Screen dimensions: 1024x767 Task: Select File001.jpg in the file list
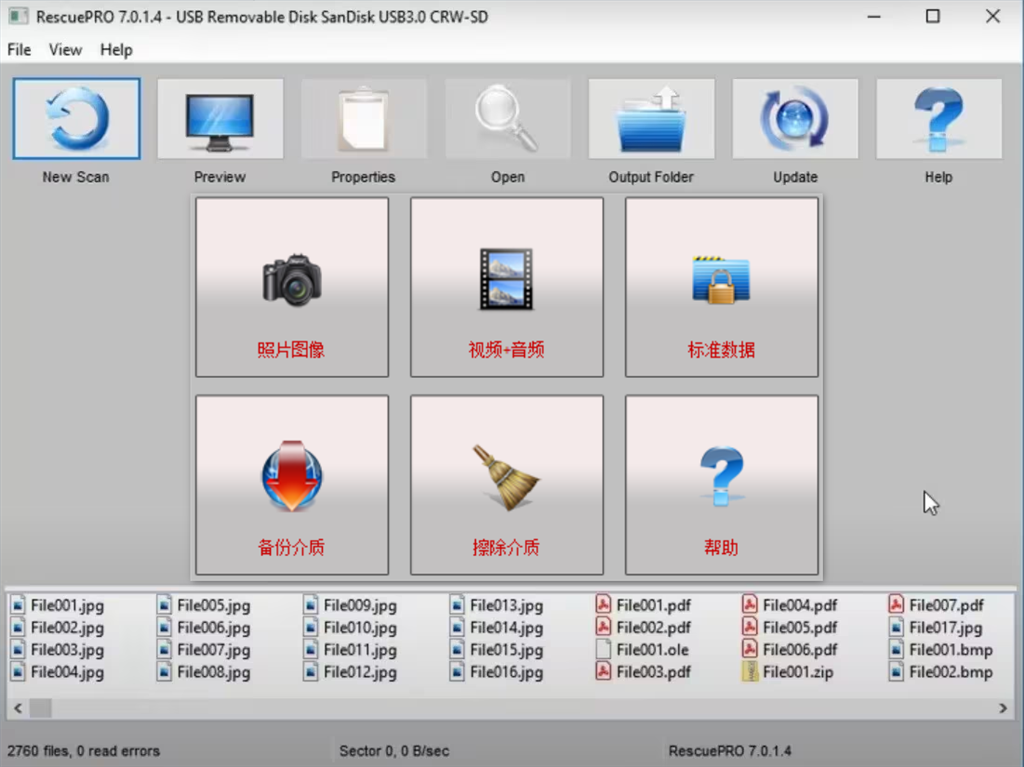click(66, 605)
